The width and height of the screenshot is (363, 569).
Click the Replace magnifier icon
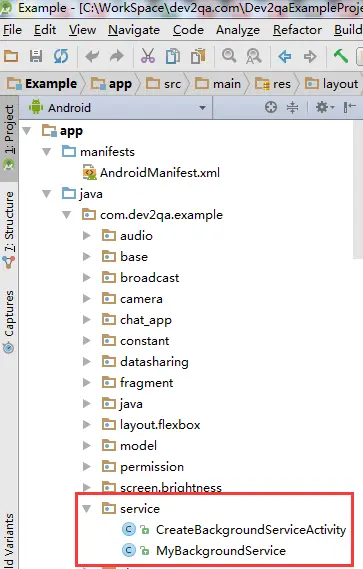(254, 56)
